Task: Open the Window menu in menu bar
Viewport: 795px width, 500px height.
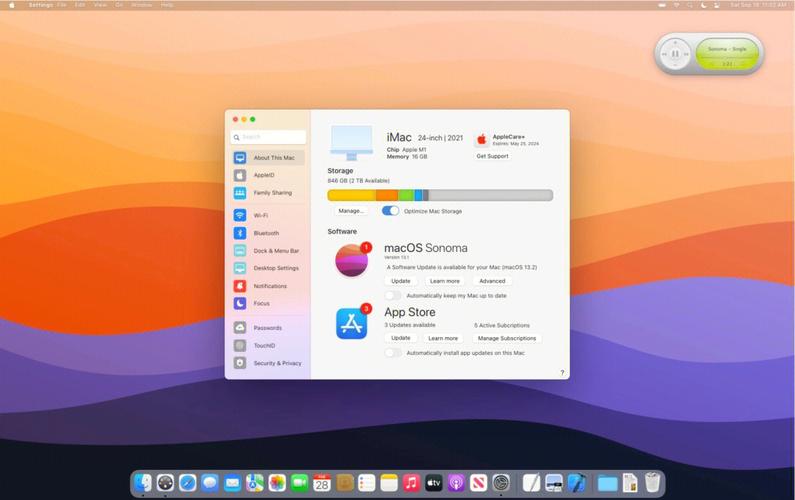Action: click(141, 5)
